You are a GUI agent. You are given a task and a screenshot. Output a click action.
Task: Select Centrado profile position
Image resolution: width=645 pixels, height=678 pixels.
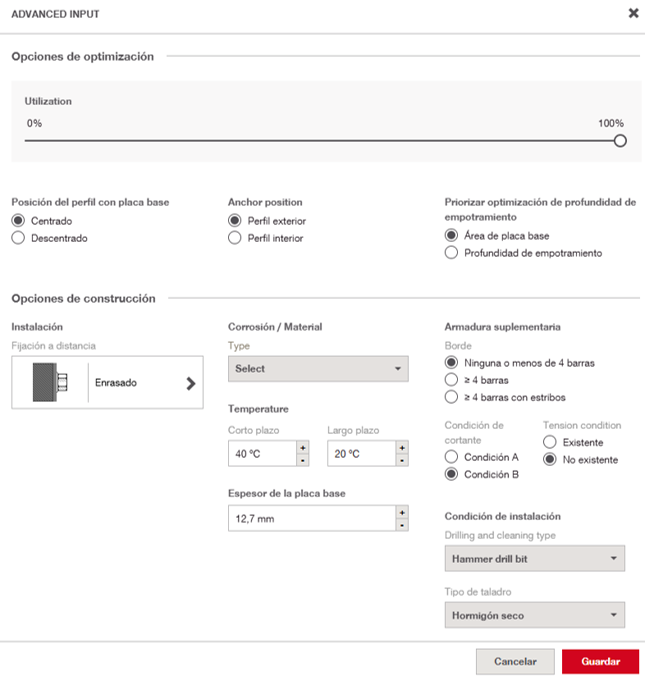[18, 221]
